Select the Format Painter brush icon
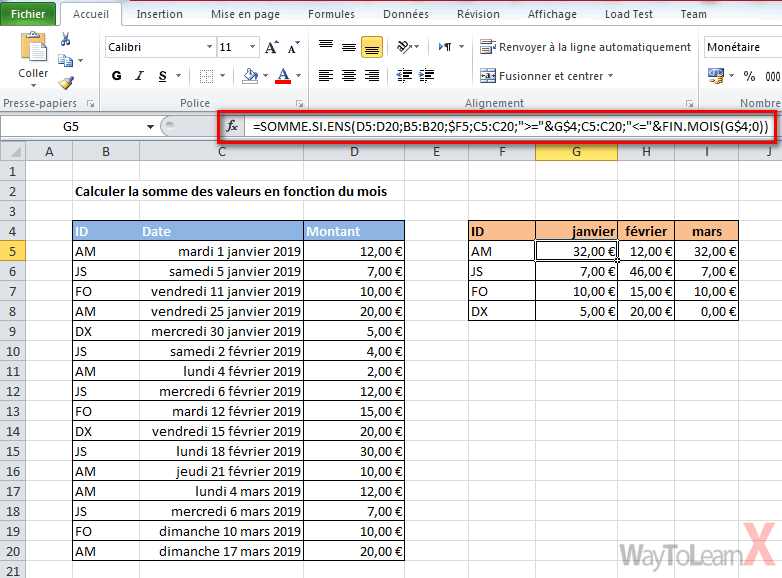Screen dimensions: 782x578 (66, 82)
